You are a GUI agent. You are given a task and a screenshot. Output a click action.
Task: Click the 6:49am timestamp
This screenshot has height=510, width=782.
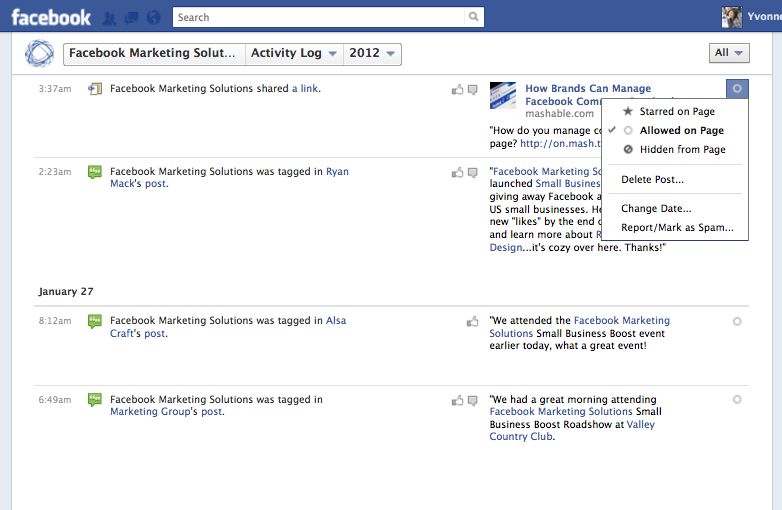55,399
